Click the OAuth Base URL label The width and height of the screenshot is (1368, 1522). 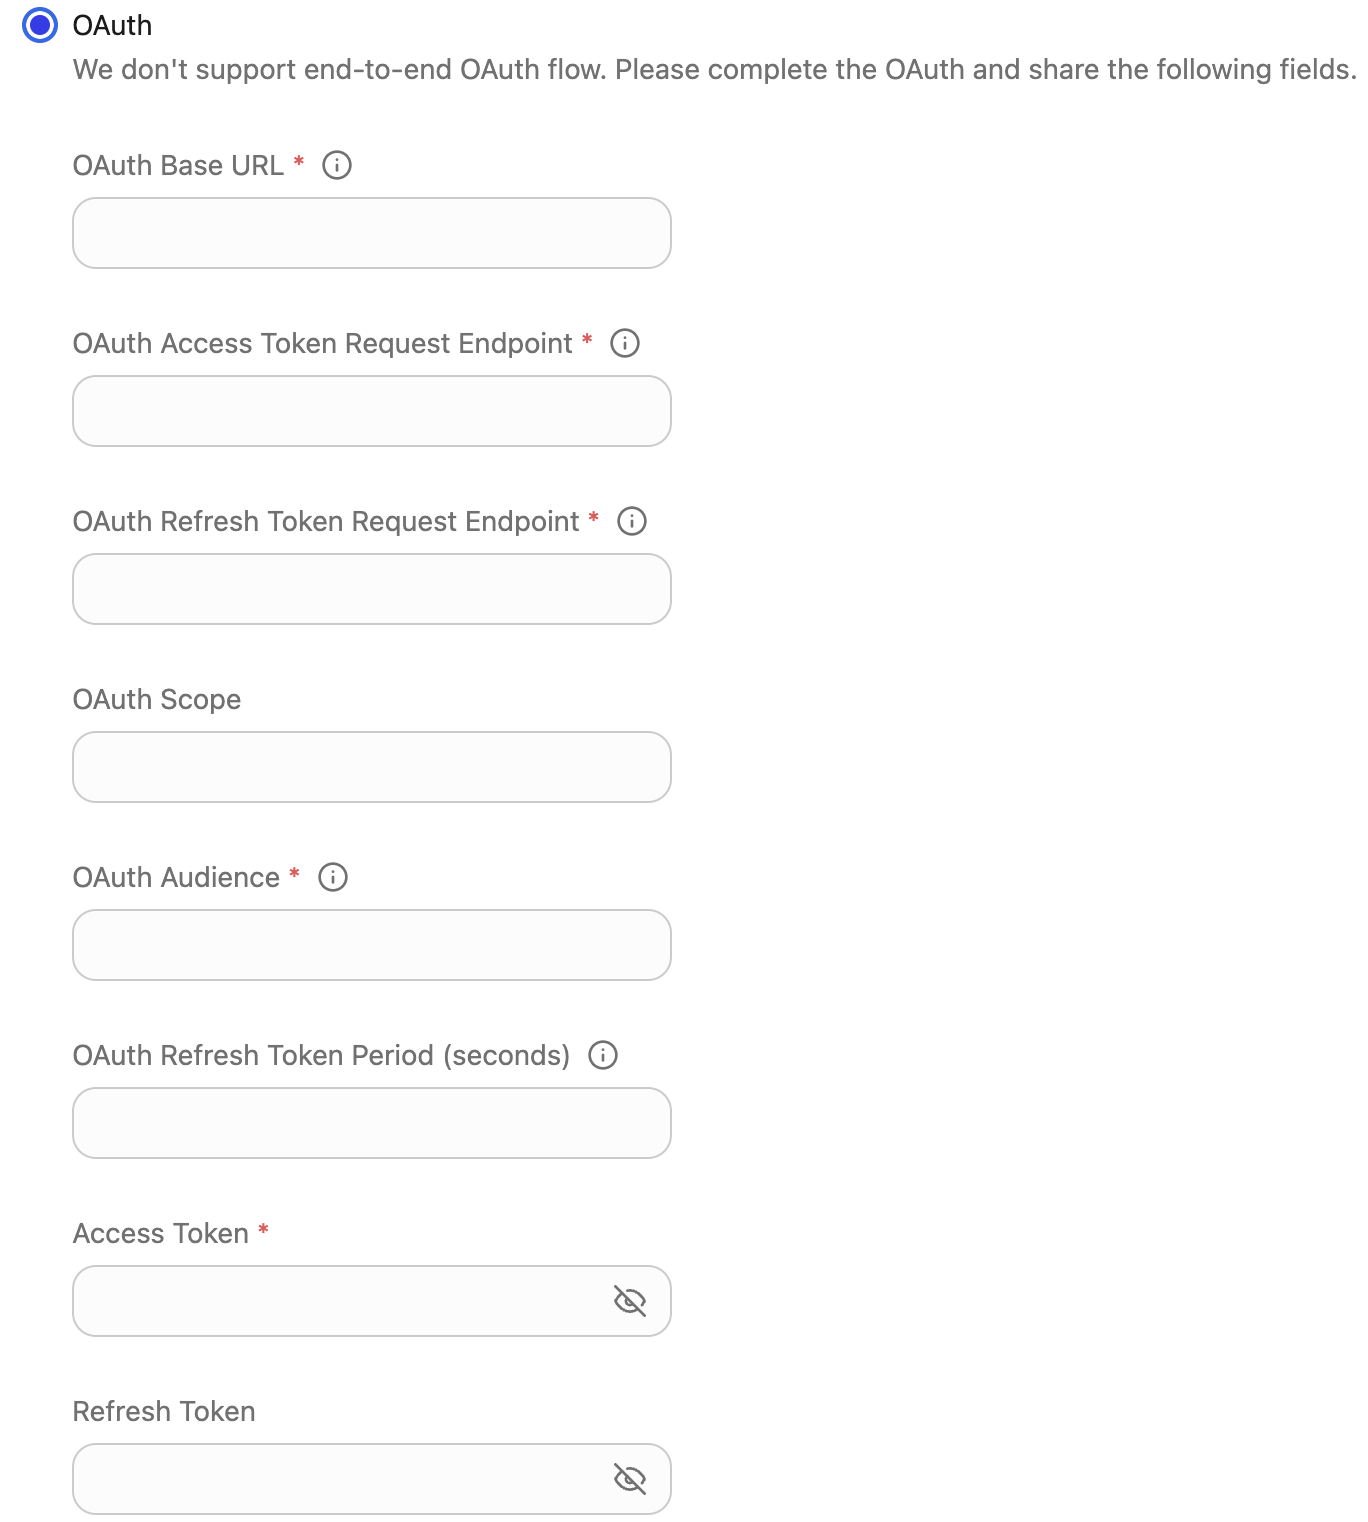(178, 165)
